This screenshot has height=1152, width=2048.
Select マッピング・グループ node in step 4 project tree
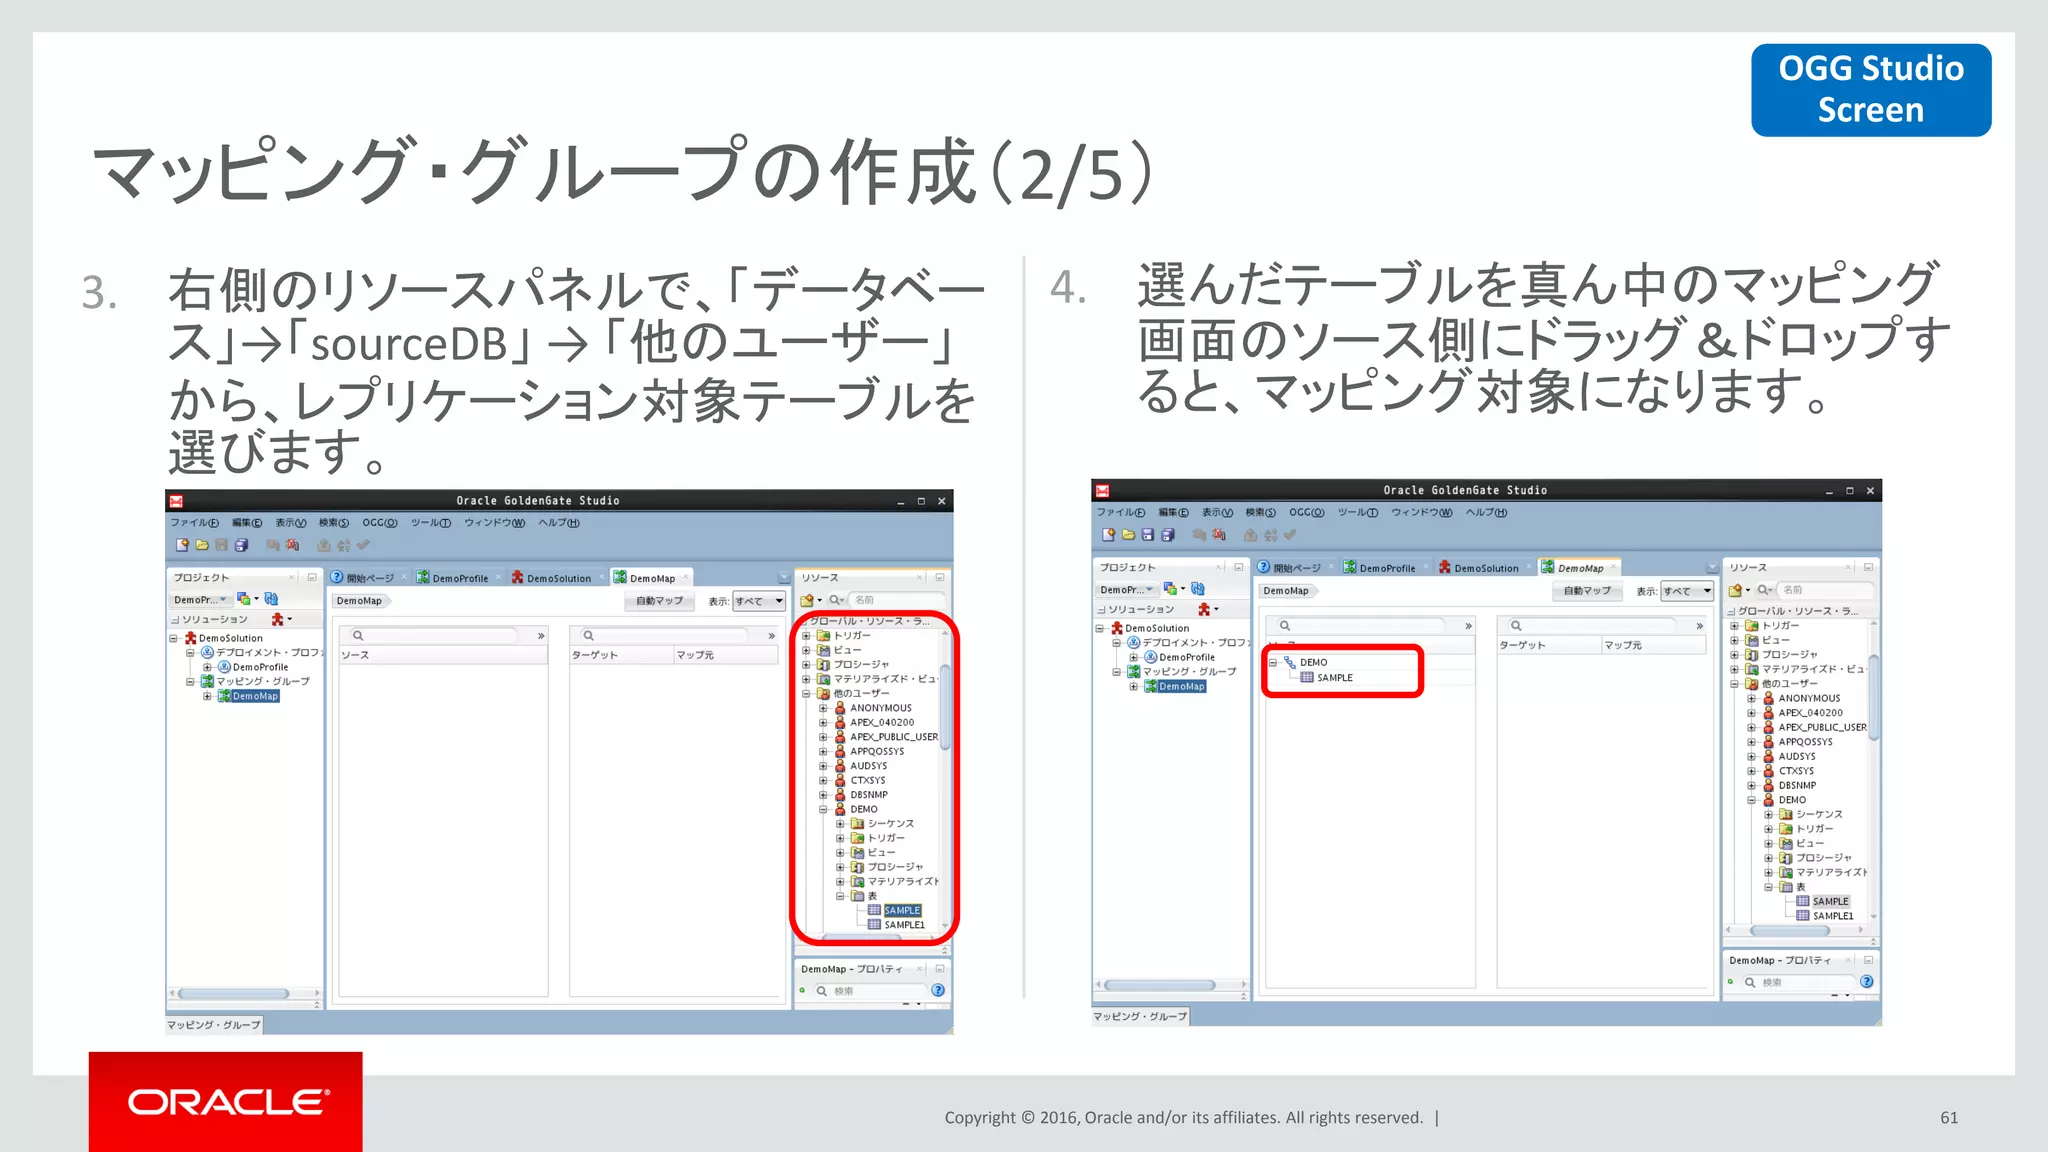pyautogui.click(x=1189, y=672)
